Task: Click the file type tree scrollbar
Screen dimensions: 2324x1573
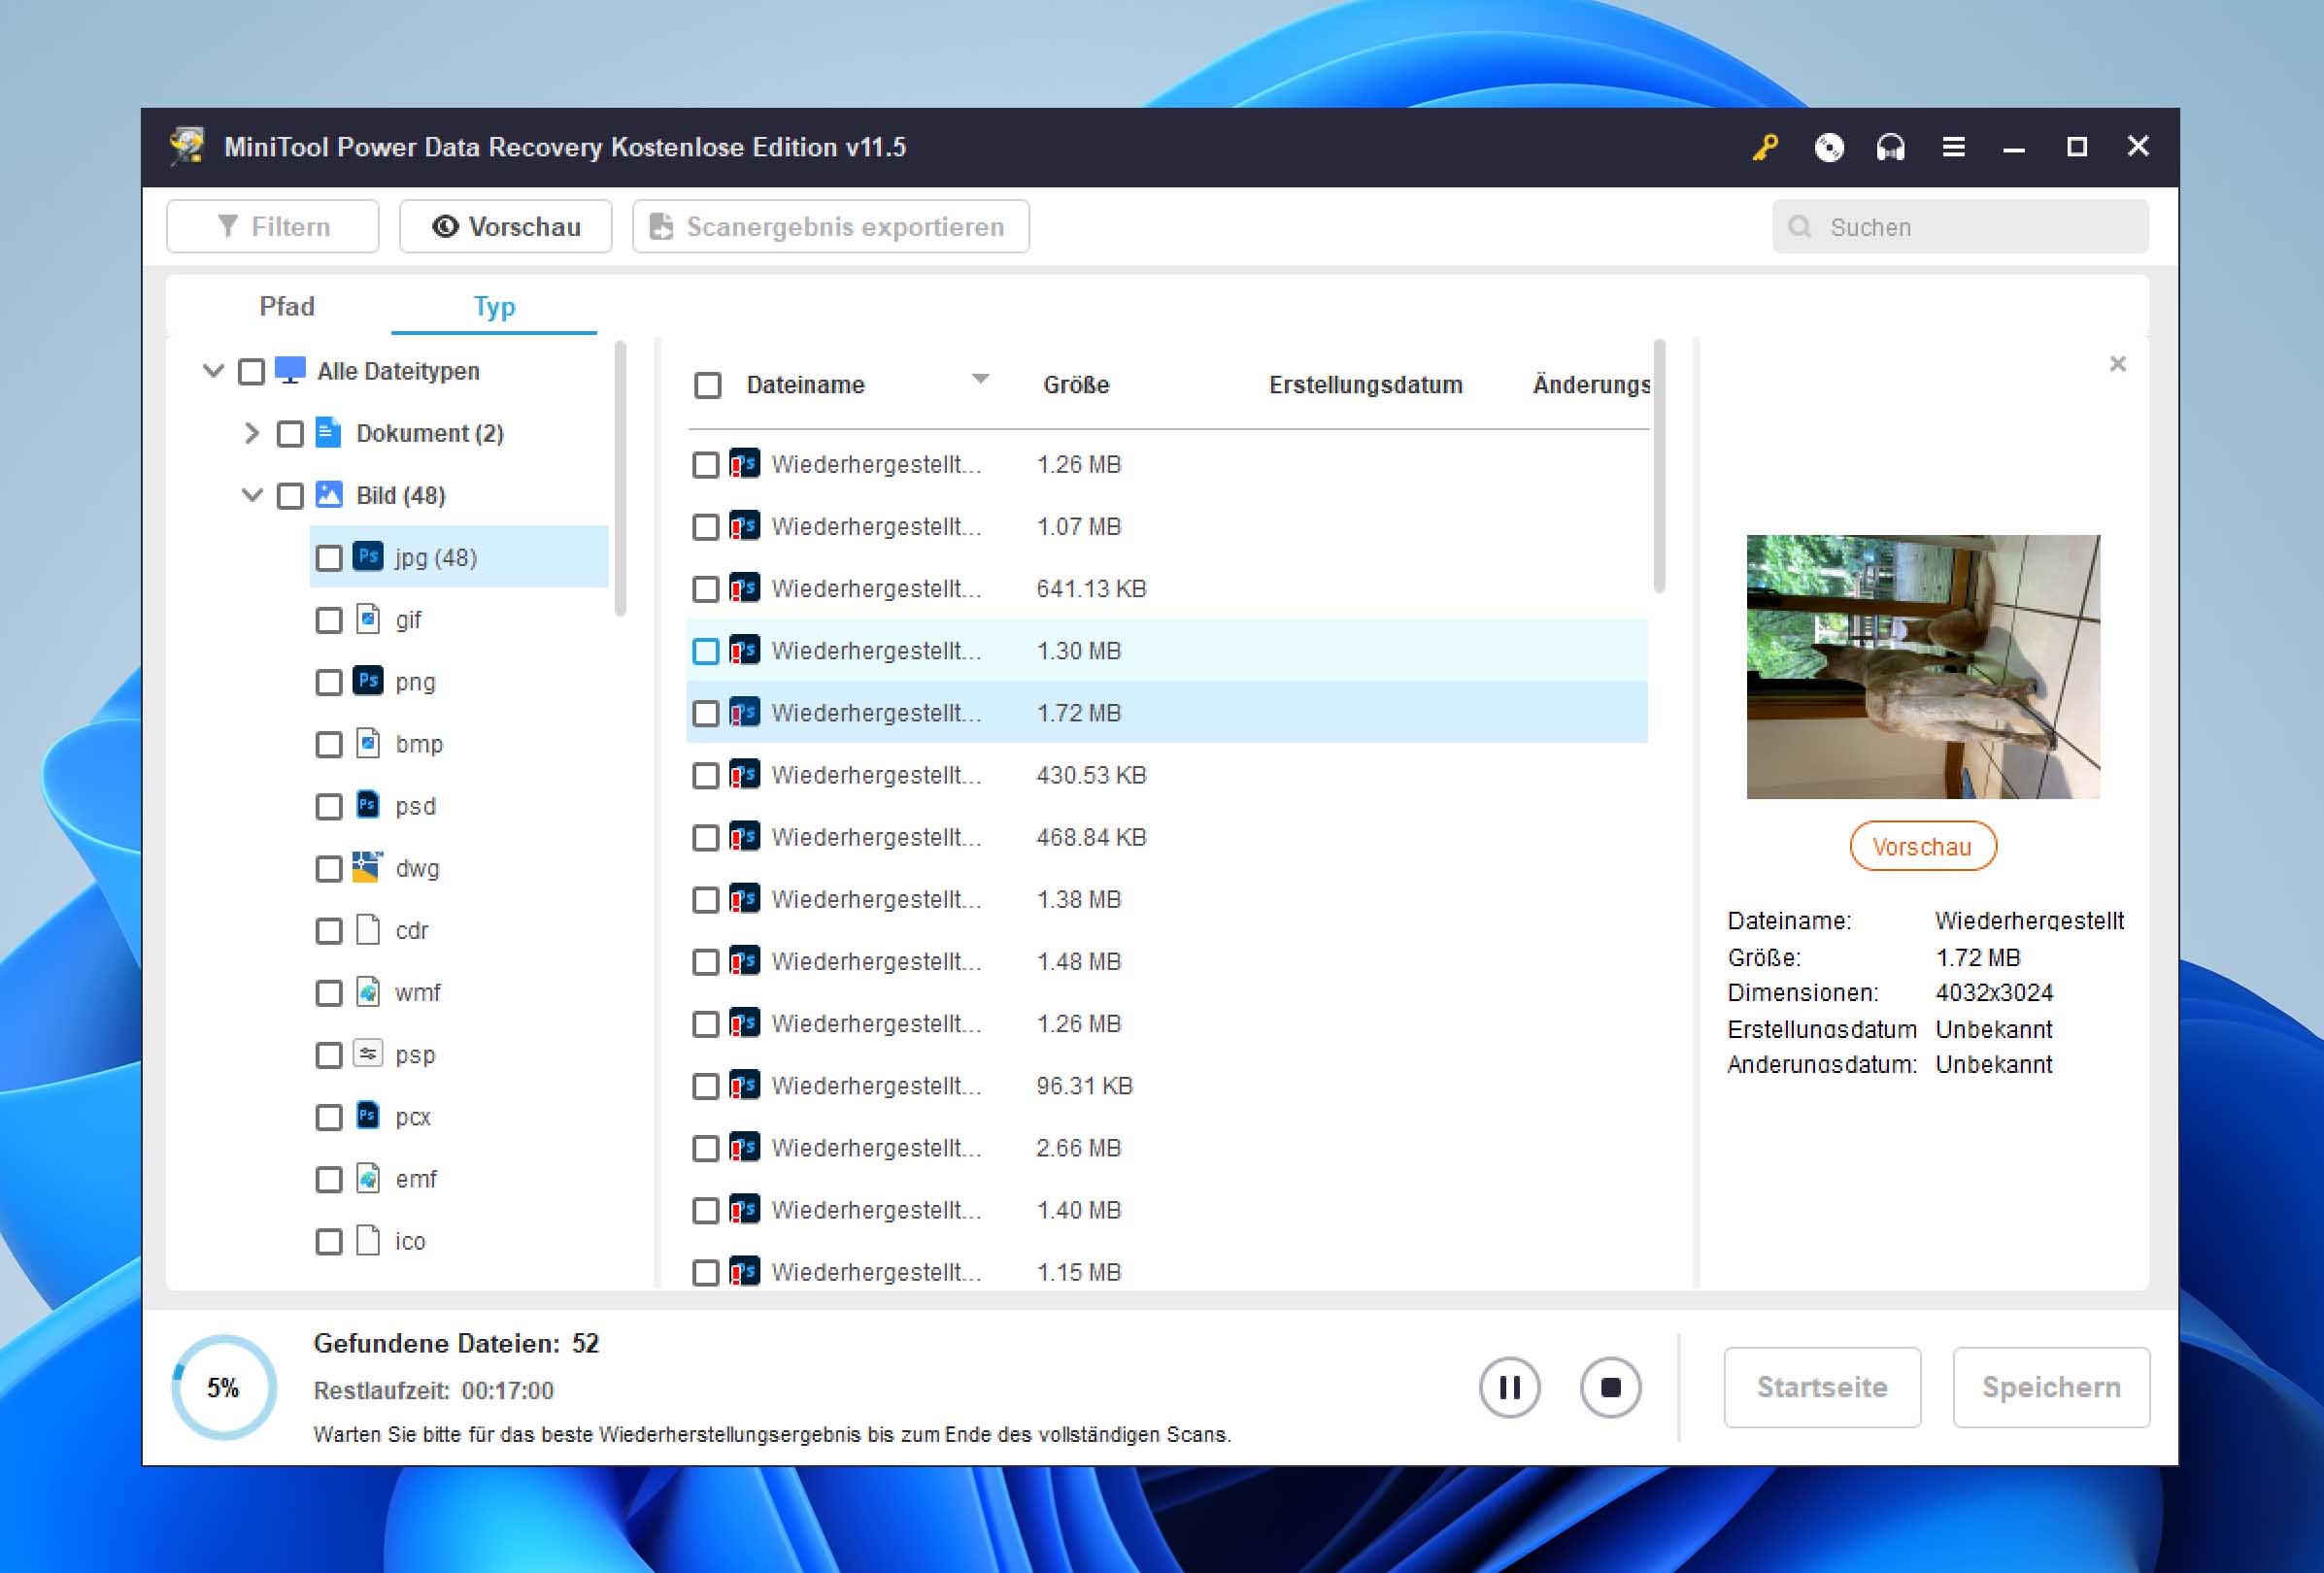Action: click(x=620, y=478)
